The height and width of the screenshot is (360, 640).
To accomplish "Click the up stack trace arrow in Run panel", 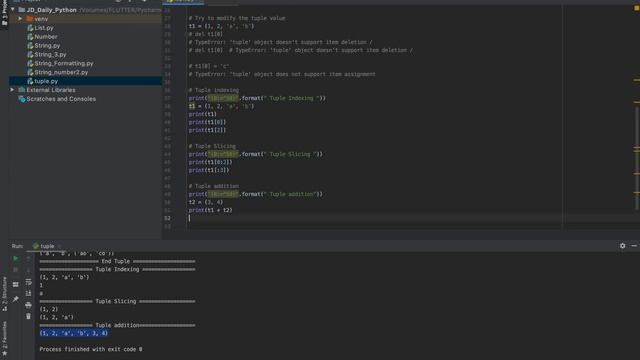I will (x=28, y=258).
